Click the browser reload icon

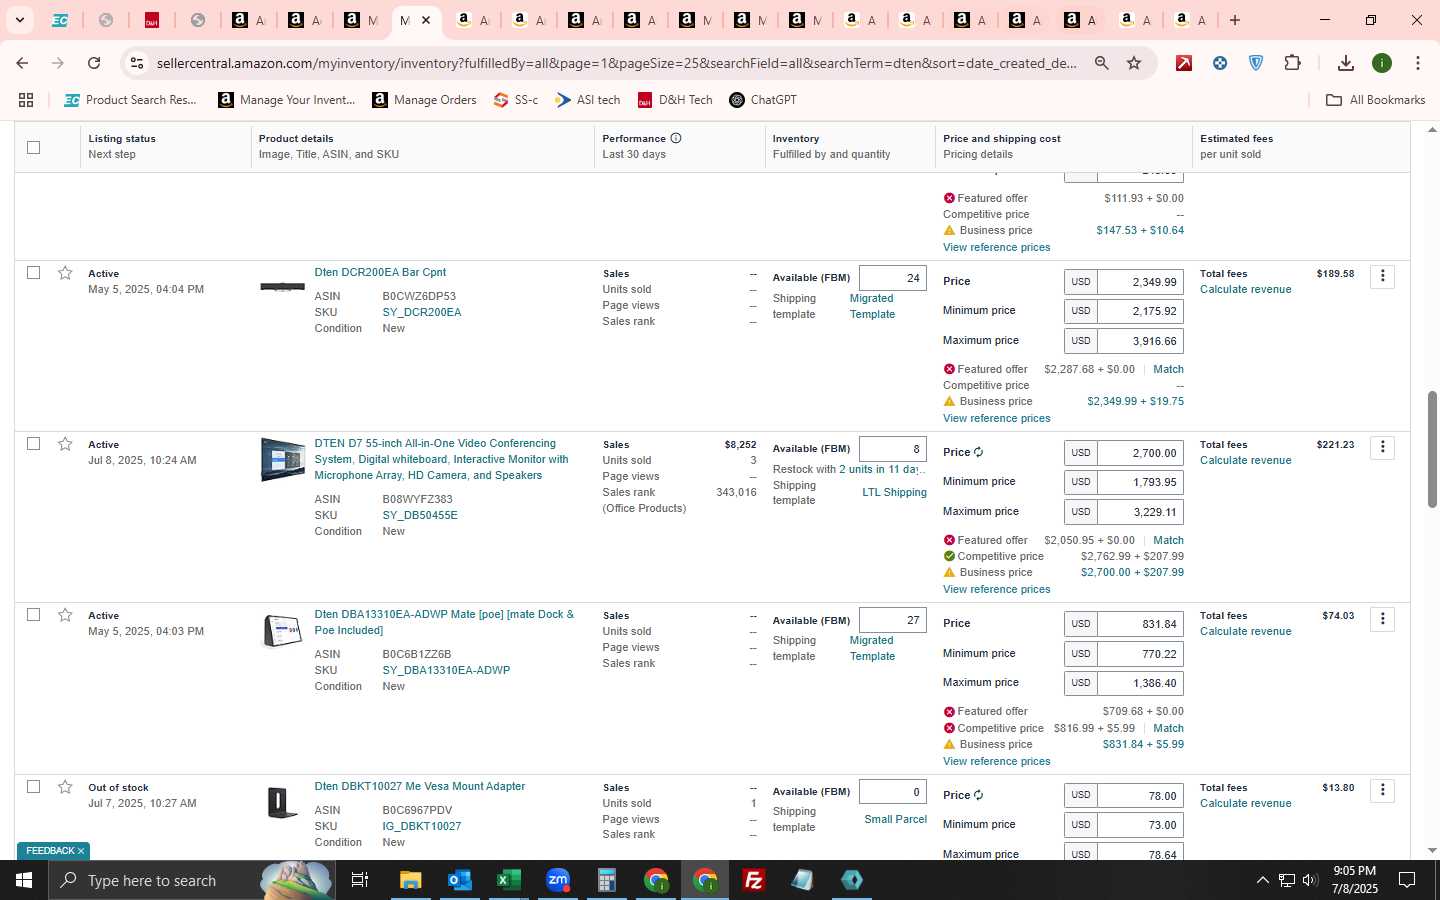[94, 63]
